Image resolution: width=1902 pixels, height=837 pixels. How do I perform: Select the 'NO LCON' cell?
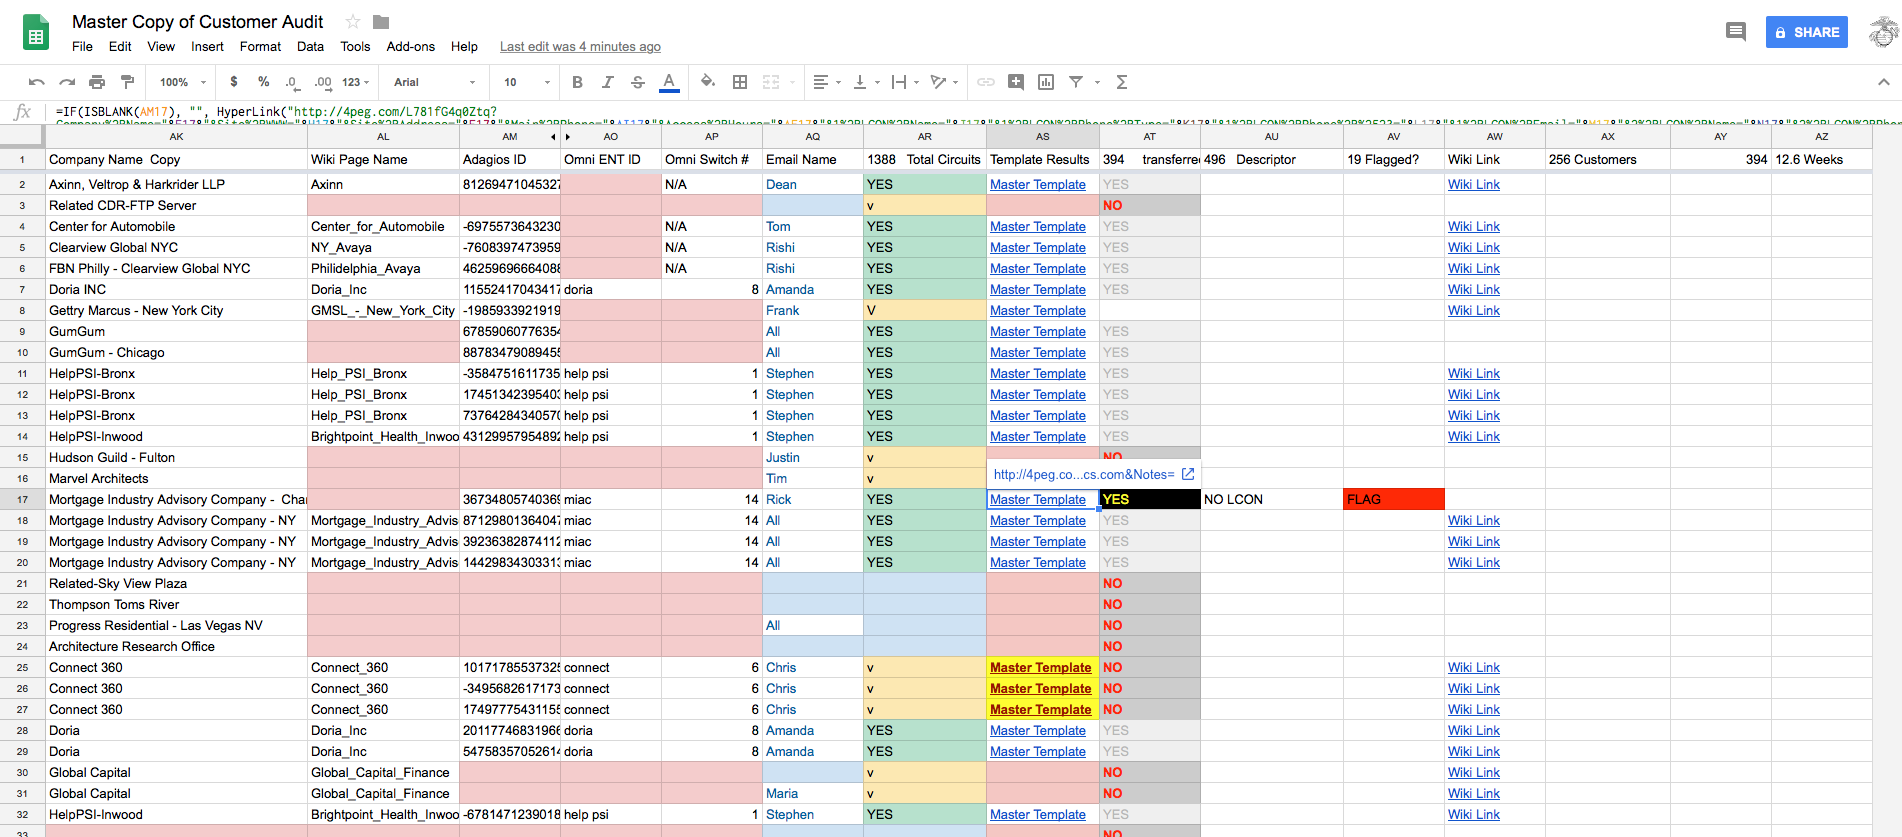[x=1271, y=499]
